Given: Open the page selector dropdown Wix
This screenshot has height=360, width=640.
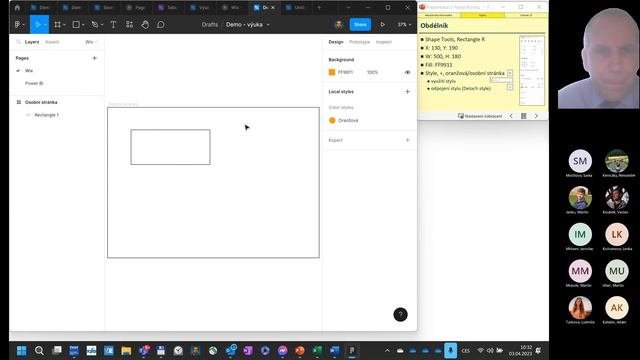Looking at the screenshot, I should coord(91,42).
